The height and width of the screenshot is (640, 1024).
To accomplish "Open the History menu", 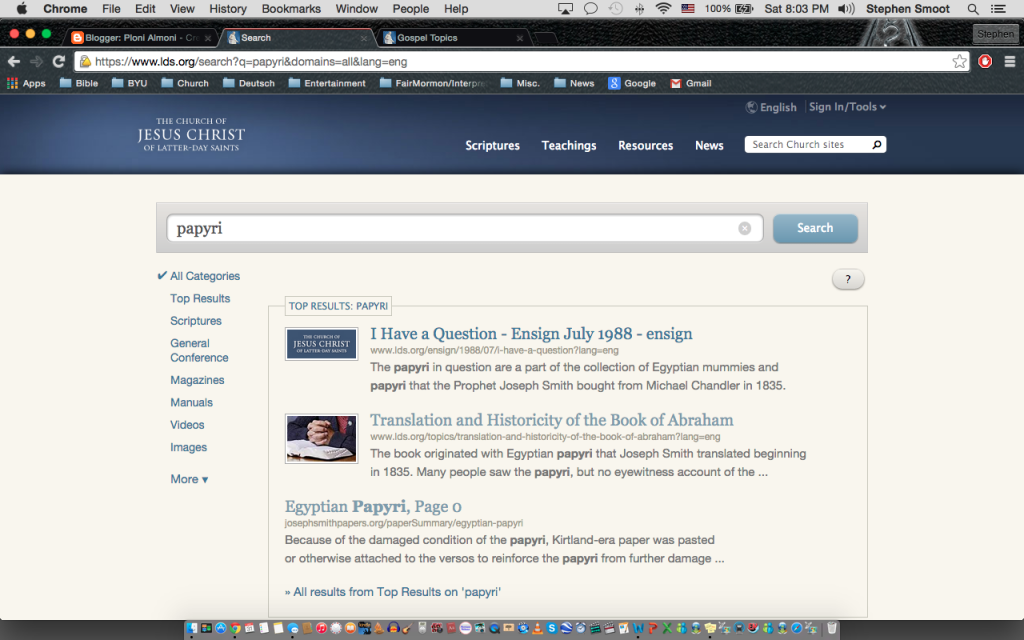I will pos(228,9).
